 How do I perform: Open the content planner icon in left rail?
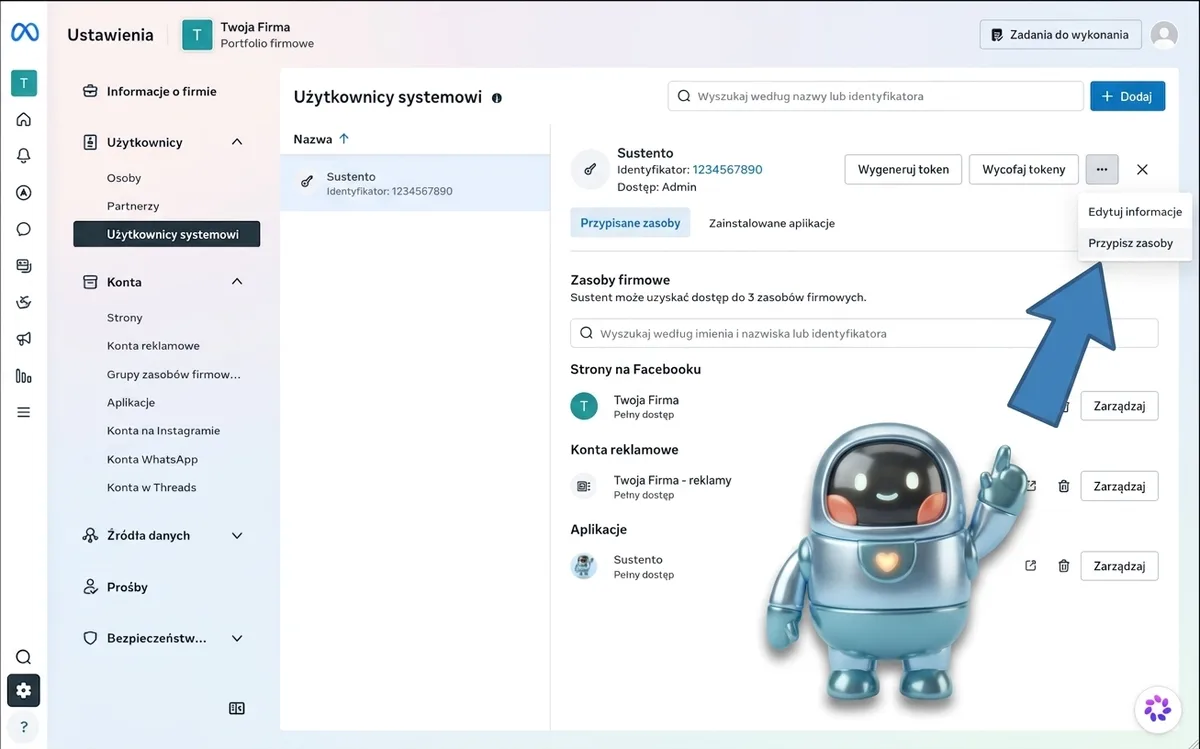pos(24,266)
